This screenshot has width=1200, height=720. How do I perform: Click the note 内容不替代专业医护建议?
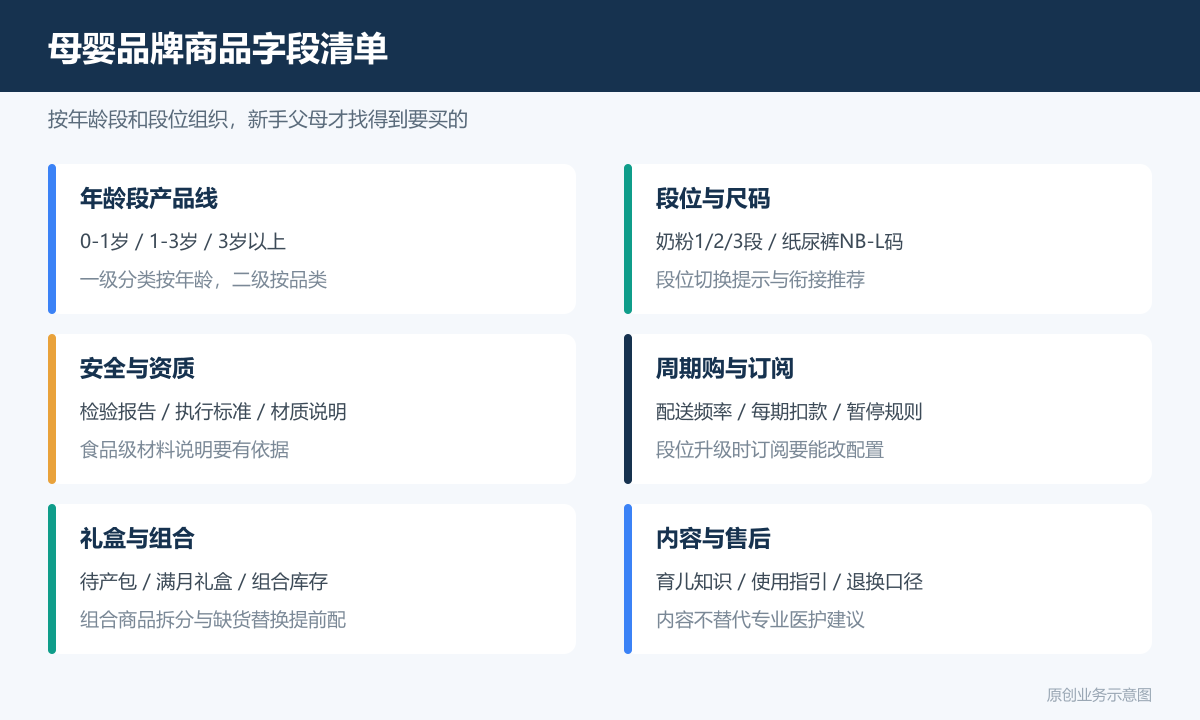click(760, 619)
